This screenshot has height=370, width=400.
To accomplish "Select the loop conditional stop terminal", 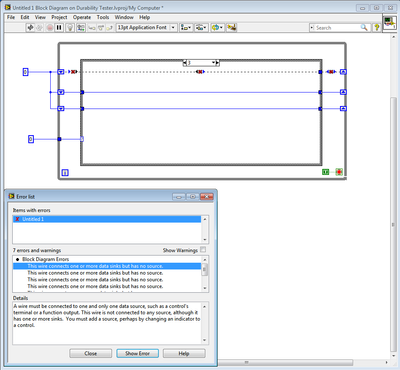I will [339, 172].
